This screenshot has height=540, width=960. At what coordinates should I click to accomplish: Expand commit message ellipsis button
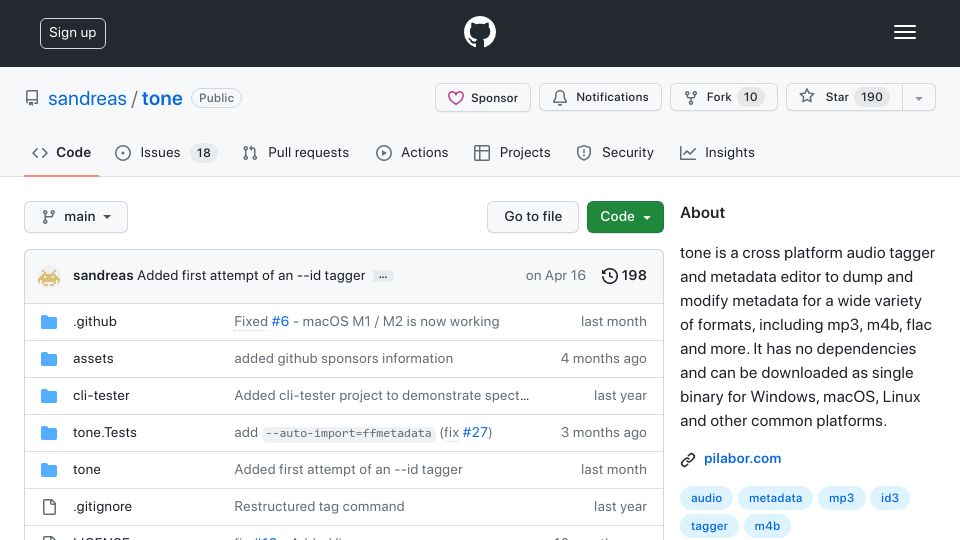tap(383, 276)
